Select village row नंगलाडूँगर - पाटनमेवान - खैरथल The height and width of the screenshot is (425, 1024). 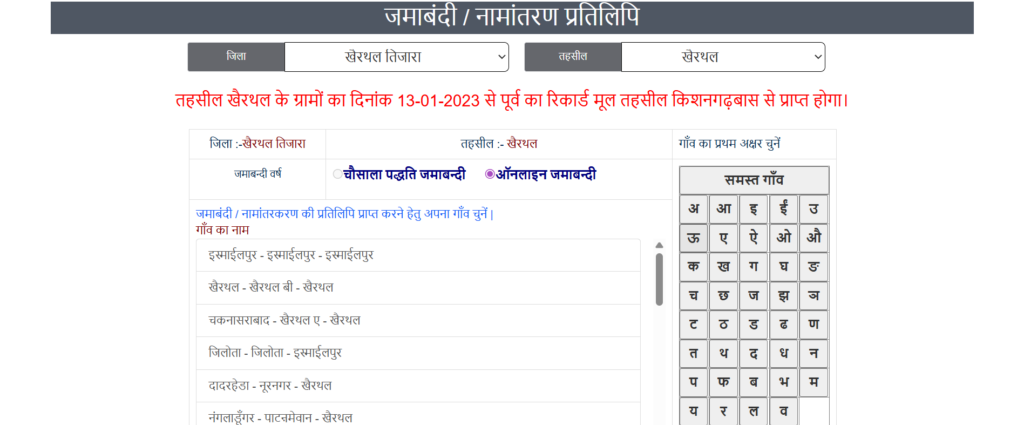click(x=418, y=414)
